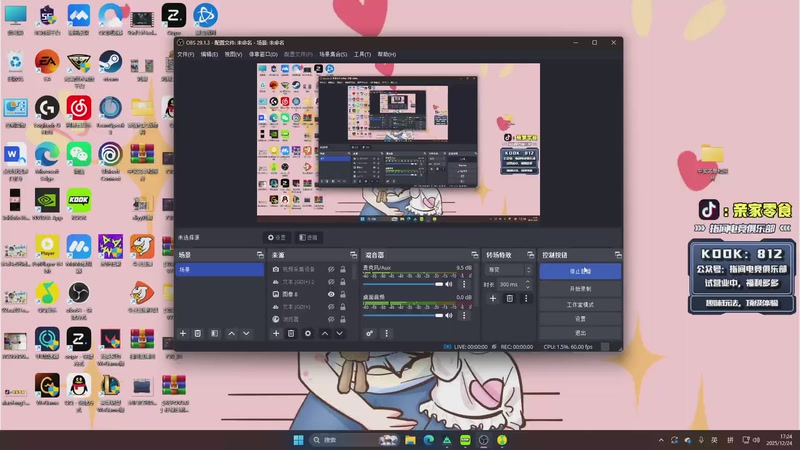Screen dimensions: 800x450
Task: Open 设置 in the controls panel
Action: [581, 319]
